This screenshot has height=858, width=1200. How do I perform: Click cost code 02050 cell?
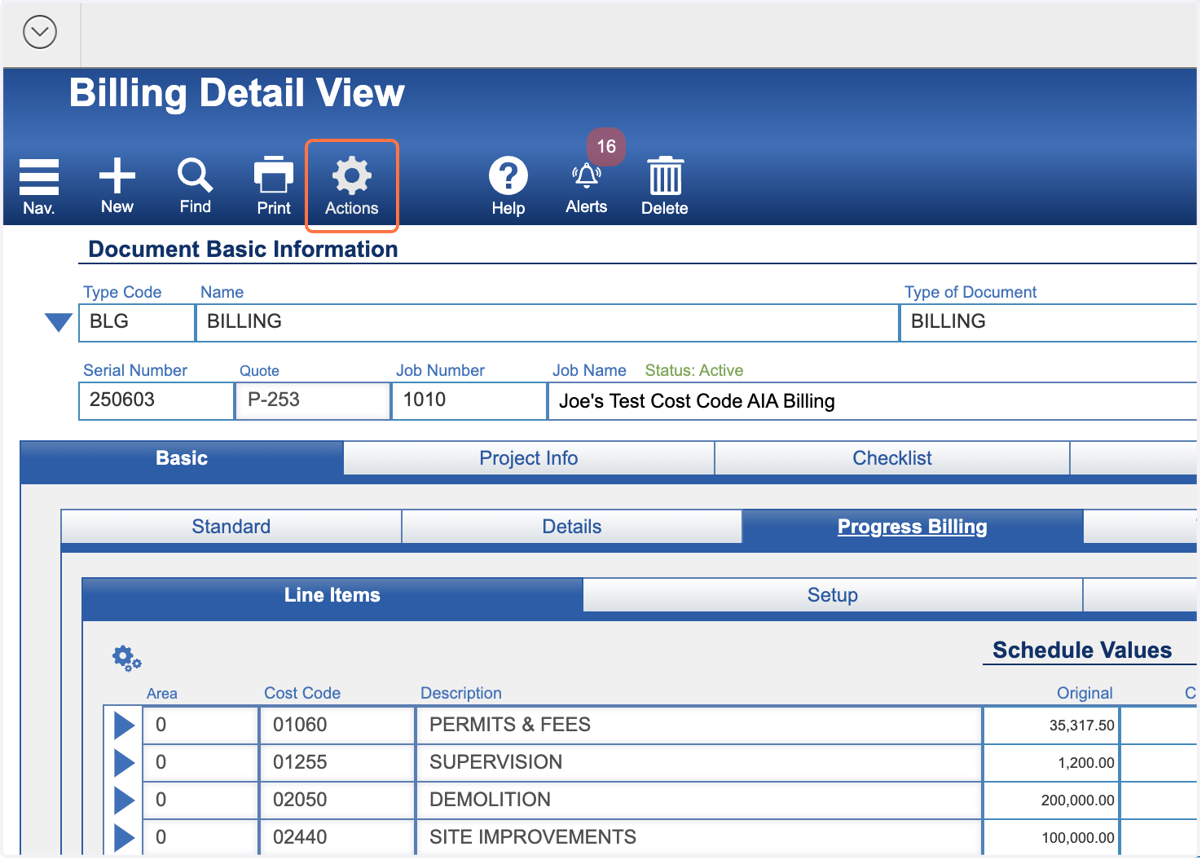337,800
